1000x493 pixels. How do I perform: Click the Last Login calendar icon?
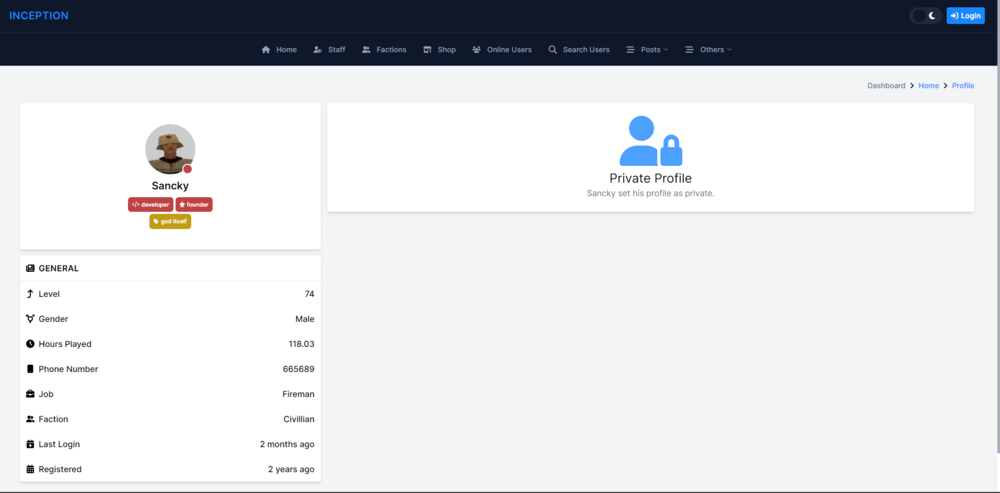30,444
